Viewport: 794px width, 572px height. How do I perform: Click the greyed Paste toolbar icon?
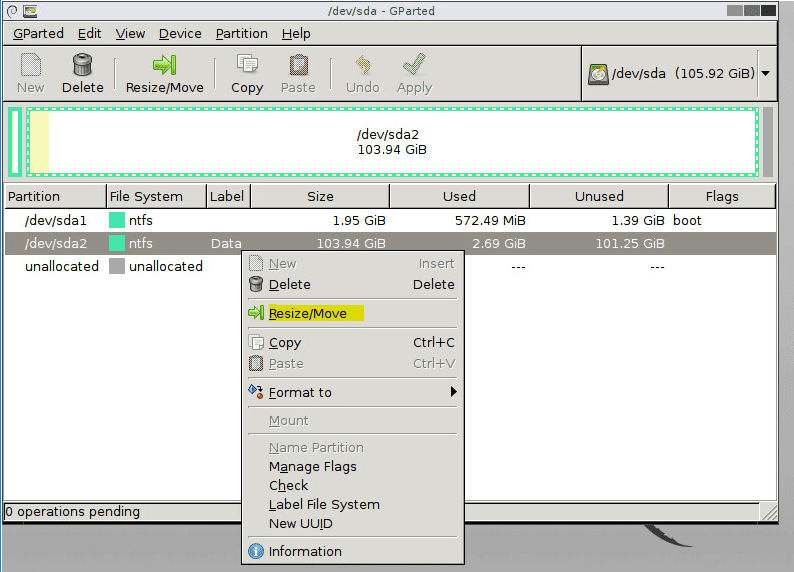point(298,65)
